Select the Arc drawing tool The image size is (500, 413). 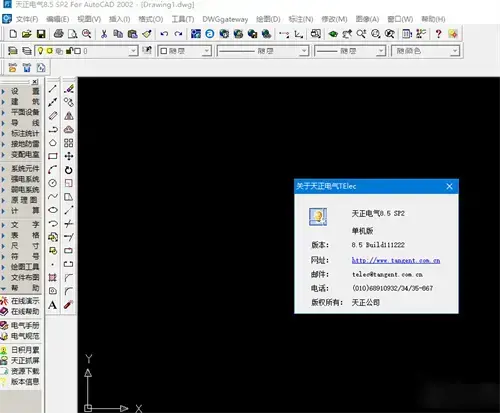pos(53,169)
